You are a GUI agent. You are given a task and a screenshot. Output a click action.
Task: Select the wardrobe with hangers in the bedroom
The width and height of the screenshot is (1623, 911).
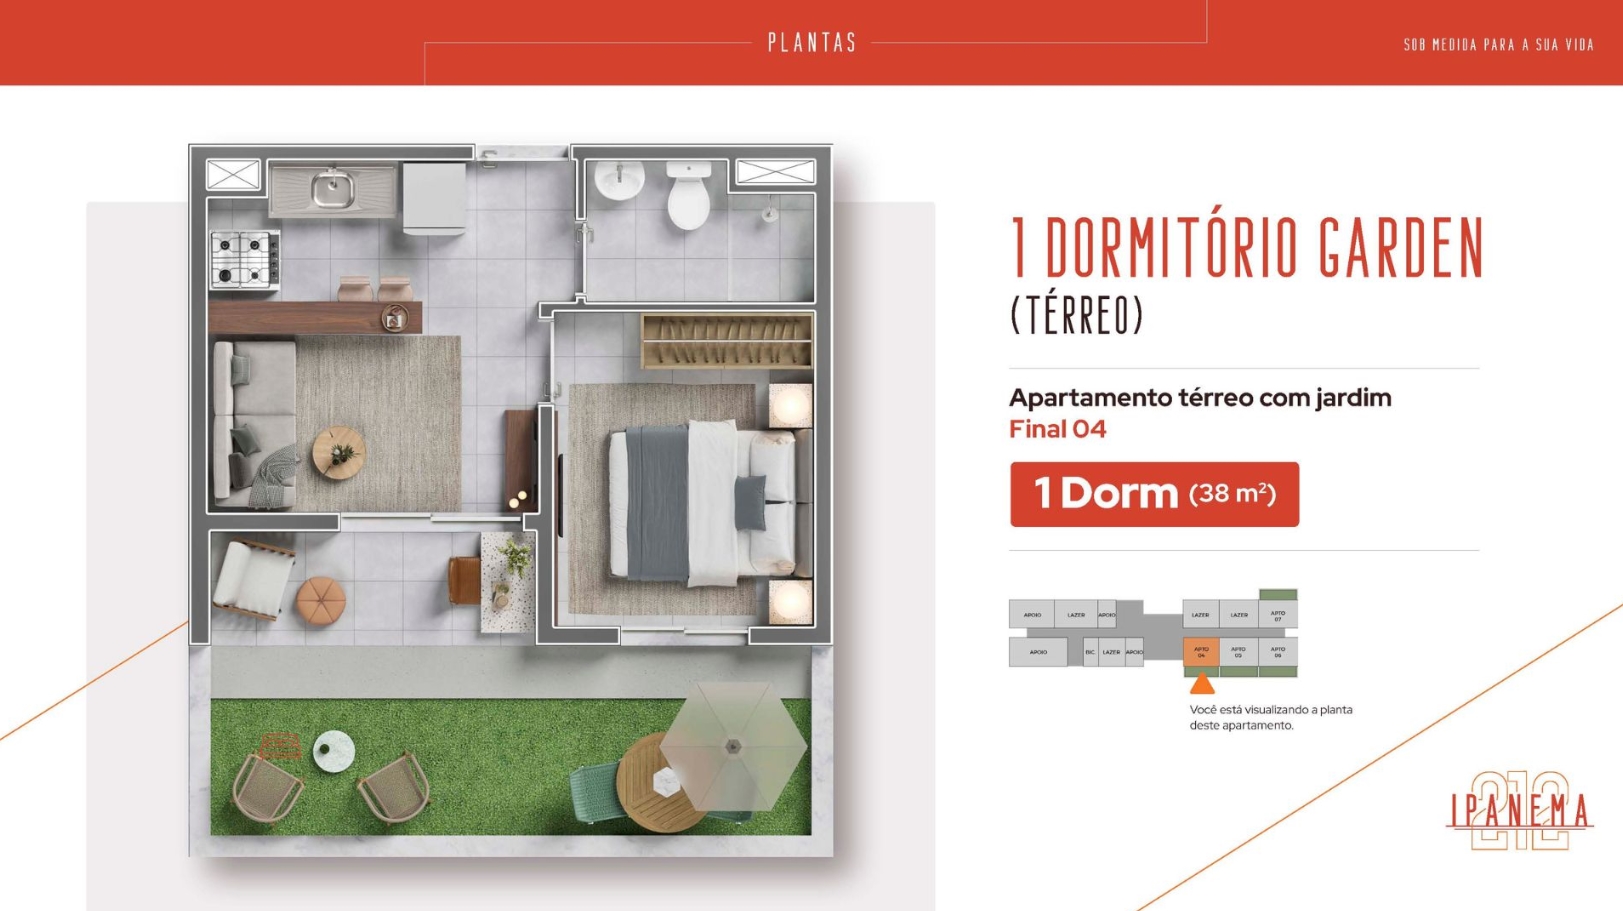tap(727, 341)
